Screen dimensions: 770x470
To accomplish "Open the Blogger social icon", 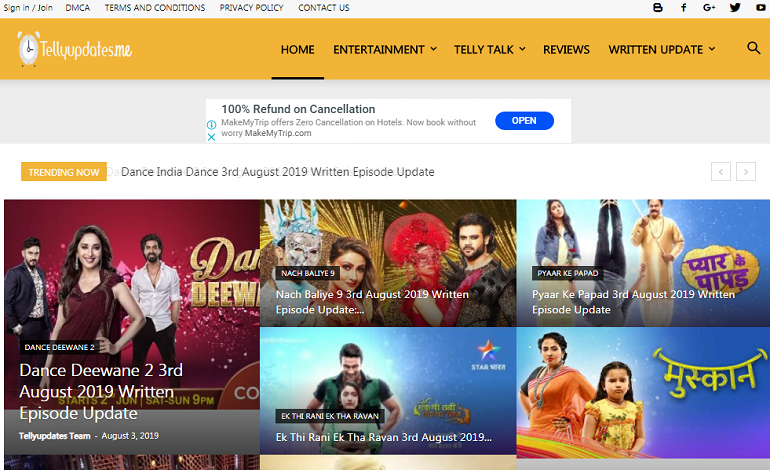I will click(x=658, y=7).
